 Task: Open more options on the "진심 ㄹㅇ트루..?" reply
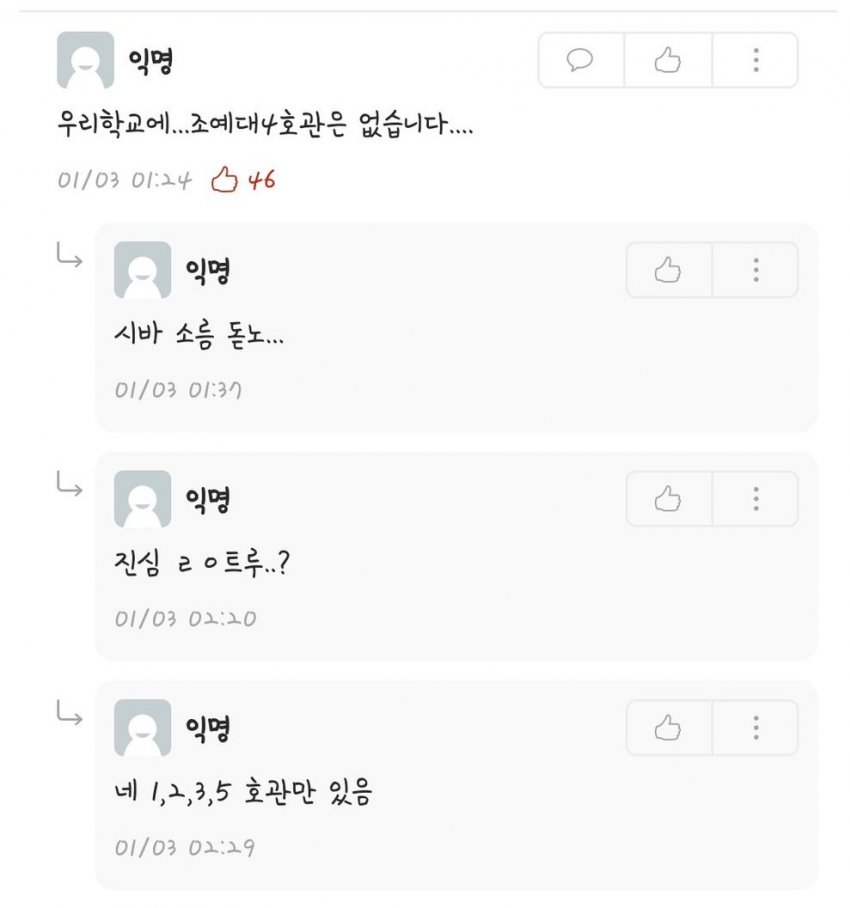(753, 498)
